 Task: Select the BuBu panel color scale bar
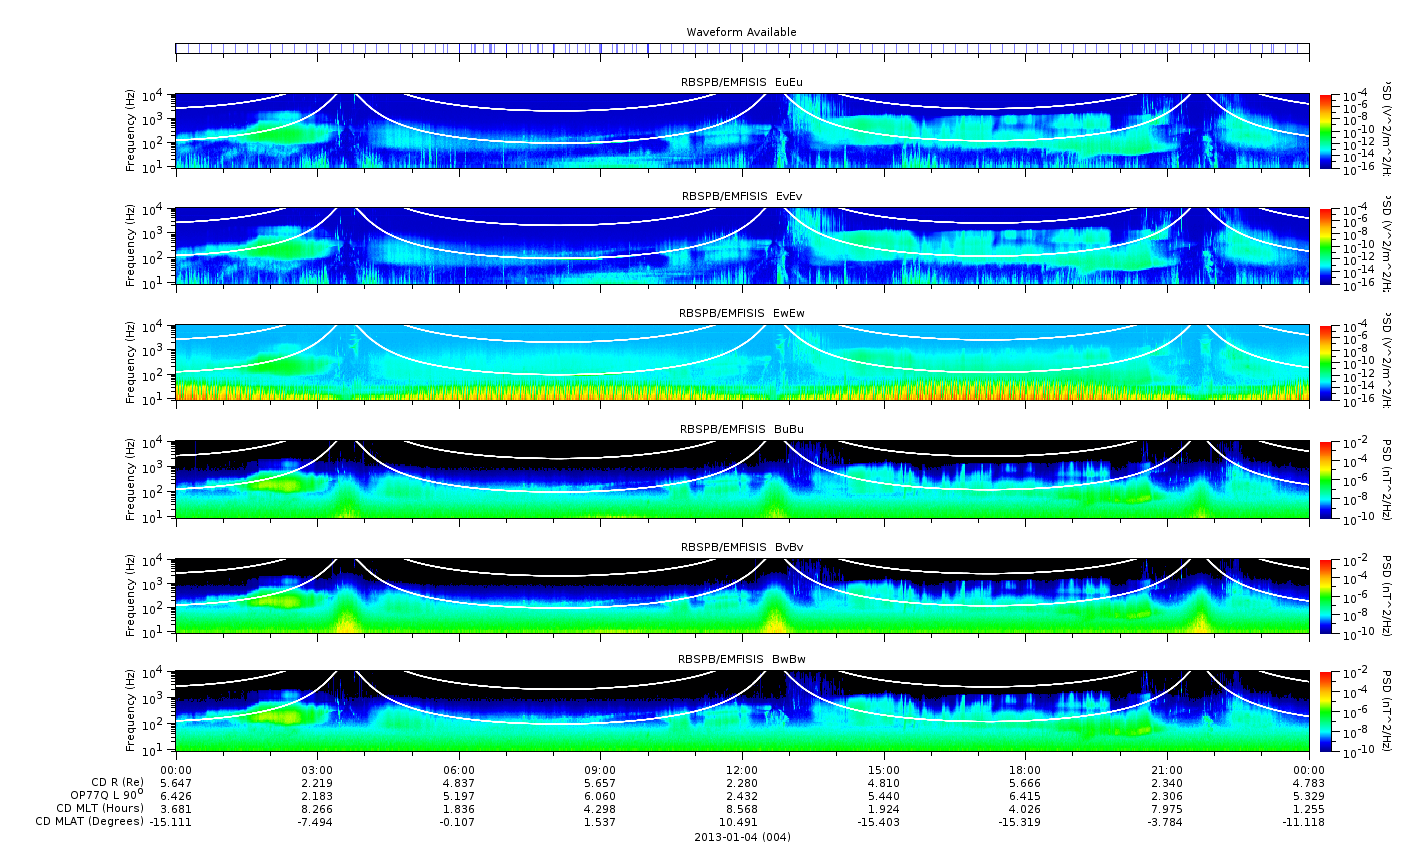[x=1325, y=479]
